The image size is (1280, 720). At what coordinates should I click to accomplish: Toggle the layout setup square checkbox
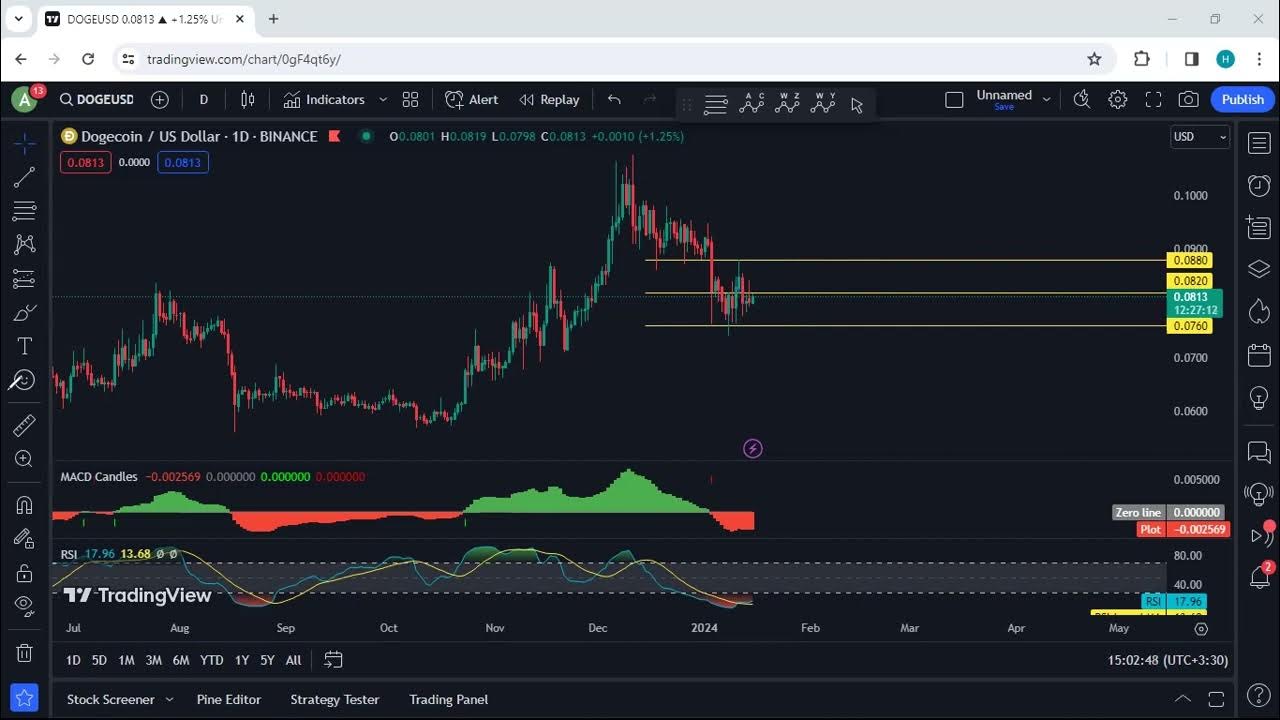(954, 99)
